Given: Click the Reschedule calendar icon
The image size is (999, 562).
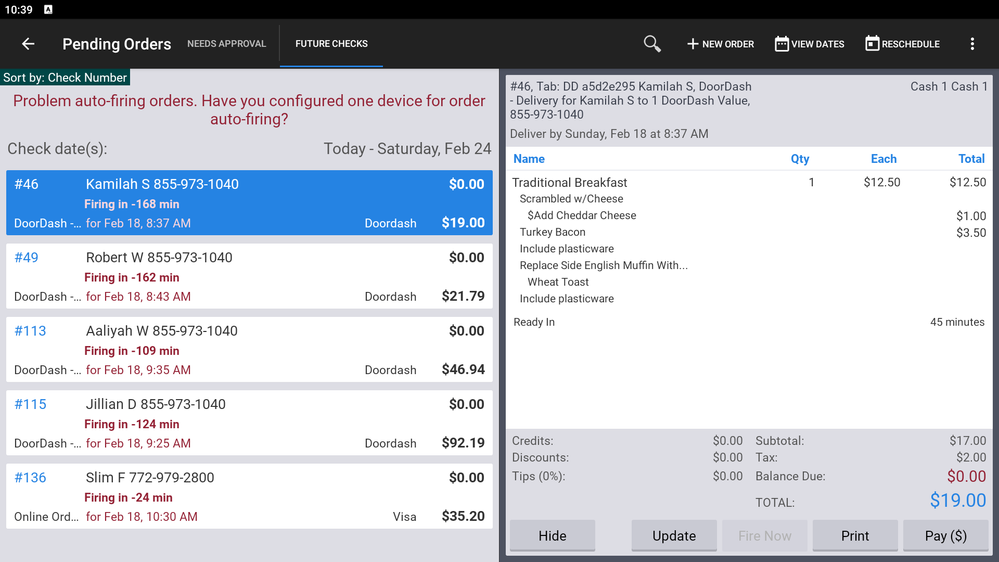Looking at the screenshot, I should coord(872,44).
